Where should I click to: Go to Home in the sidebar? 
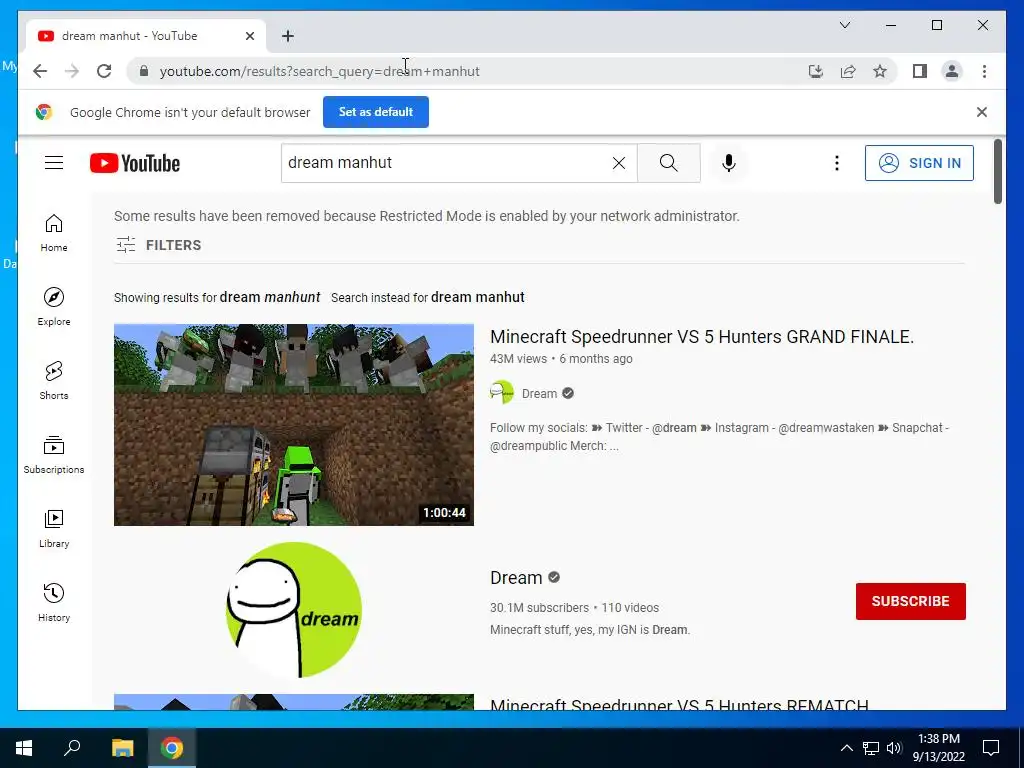click(54, 233)
